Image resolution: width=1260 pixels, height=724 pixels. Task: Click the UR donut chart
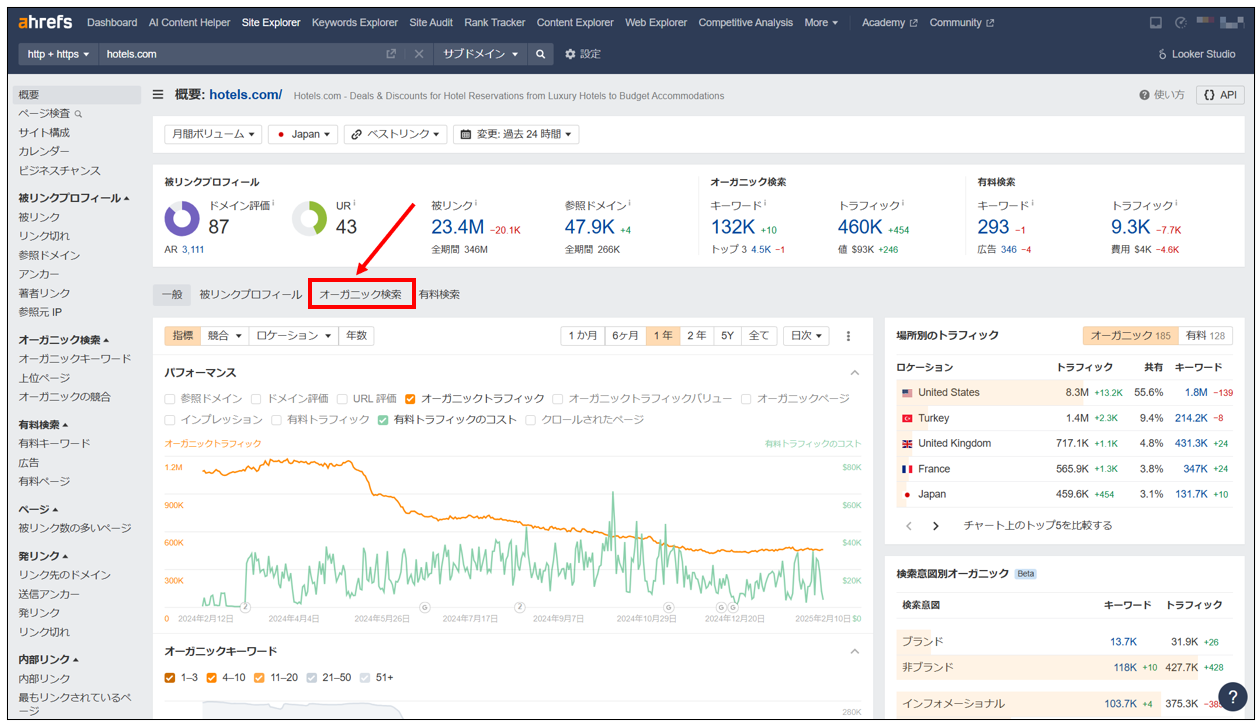(310, 219)
